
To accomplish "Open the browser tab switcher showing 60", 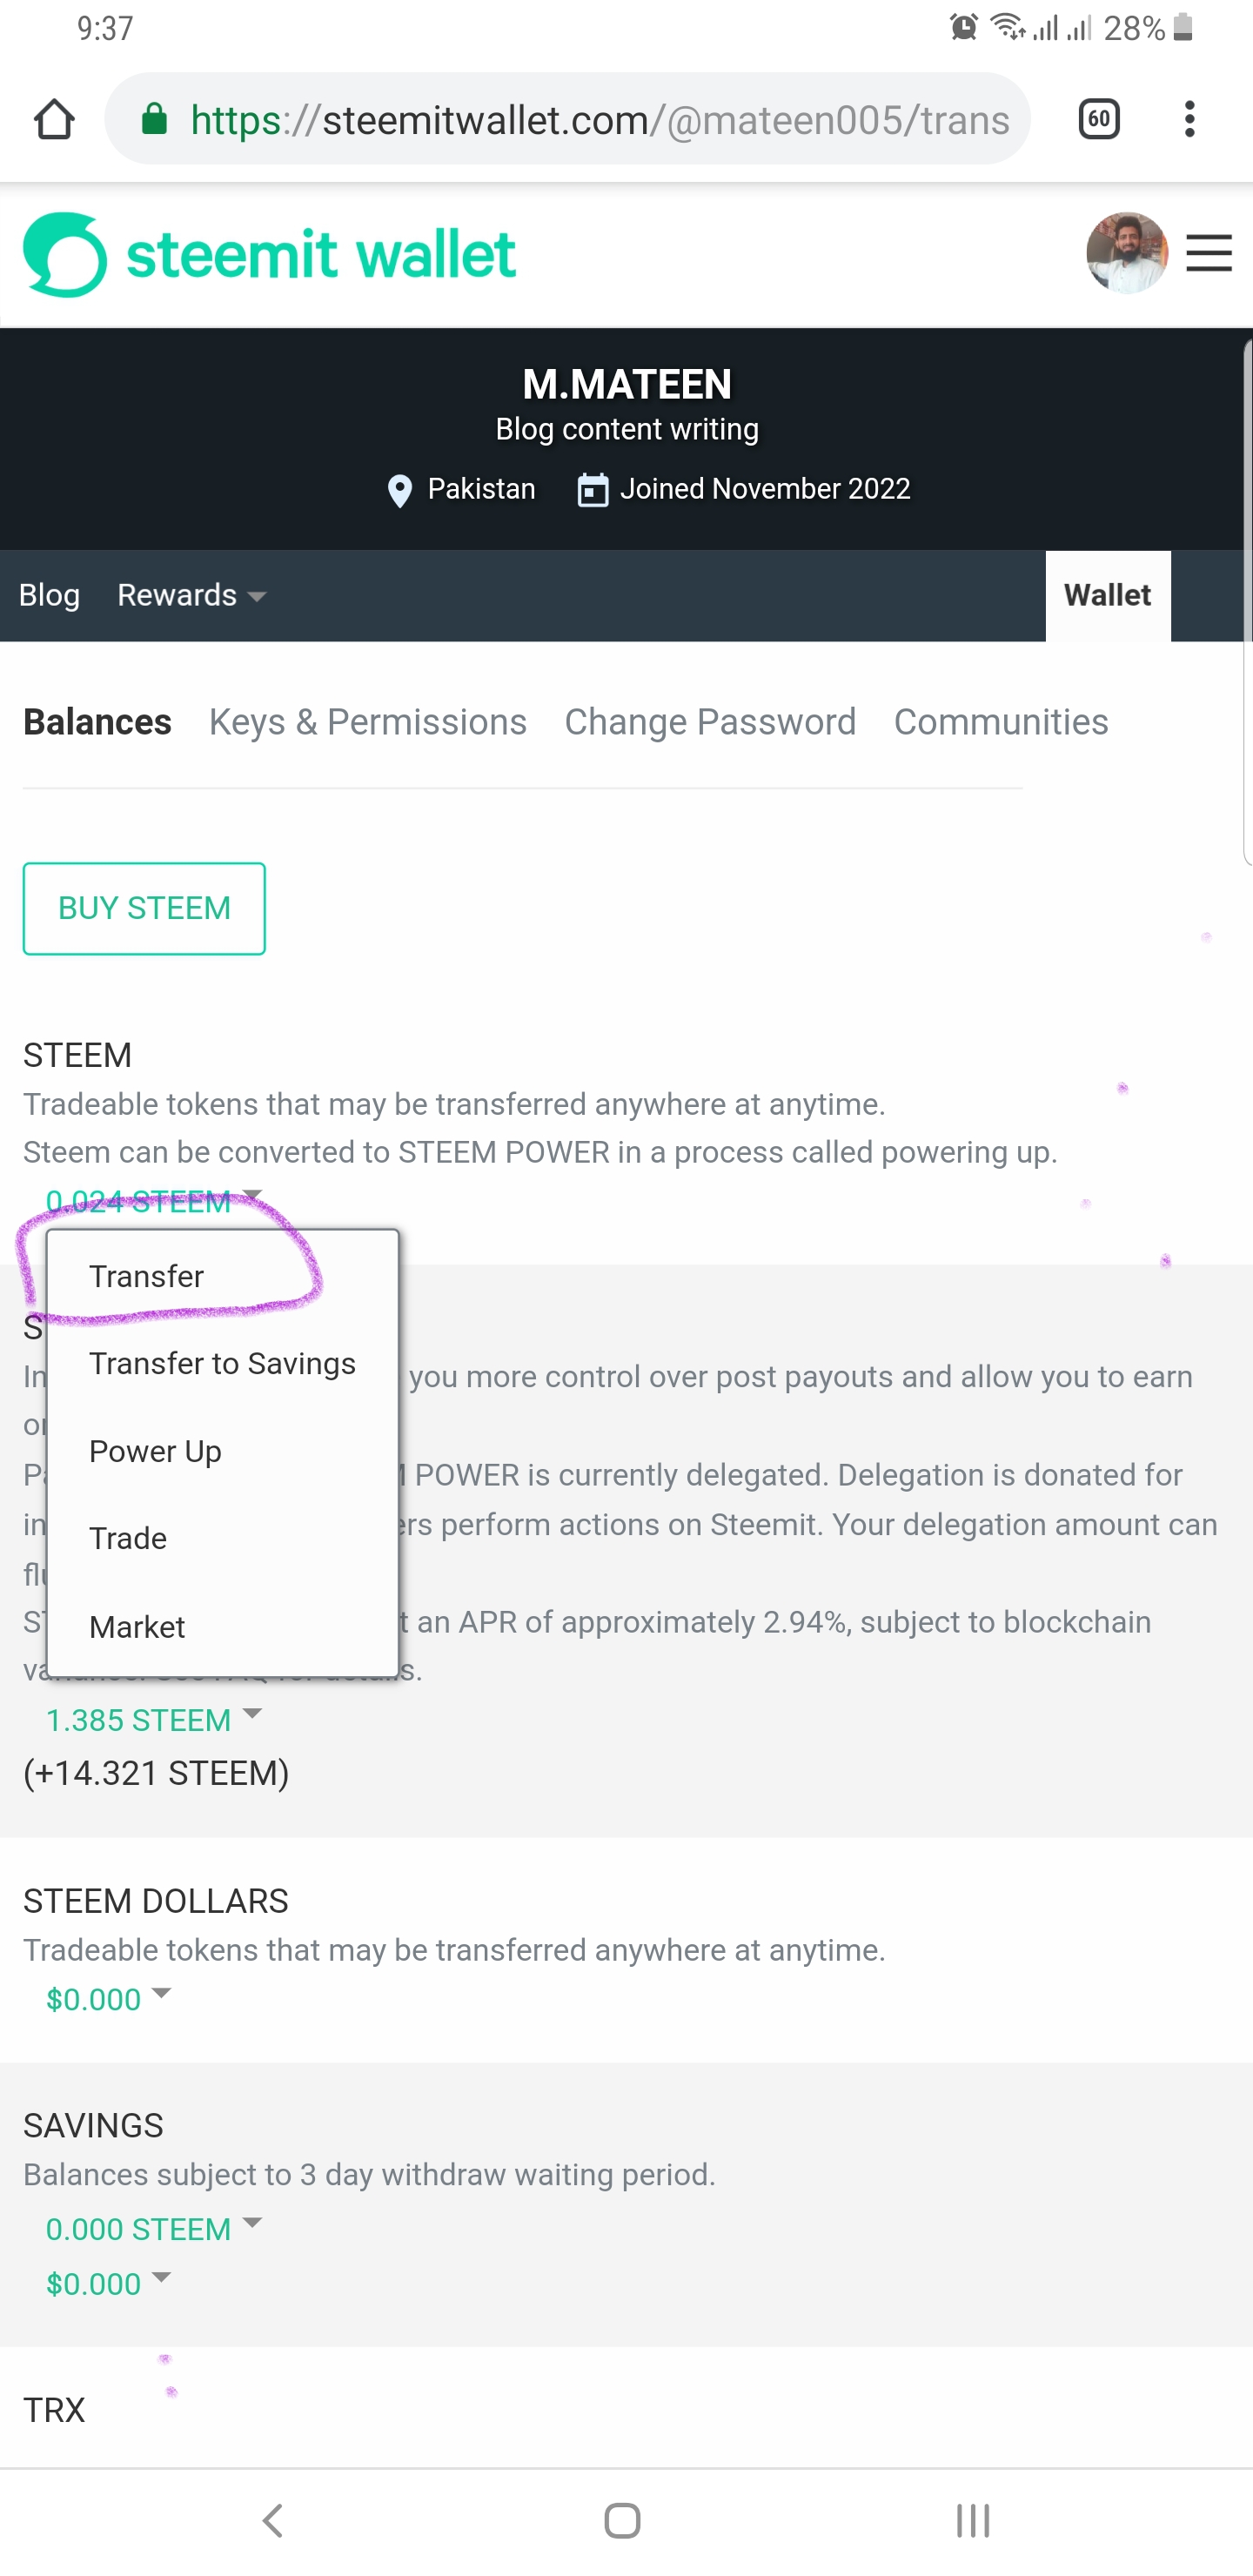I will [x=1099, y=120].
